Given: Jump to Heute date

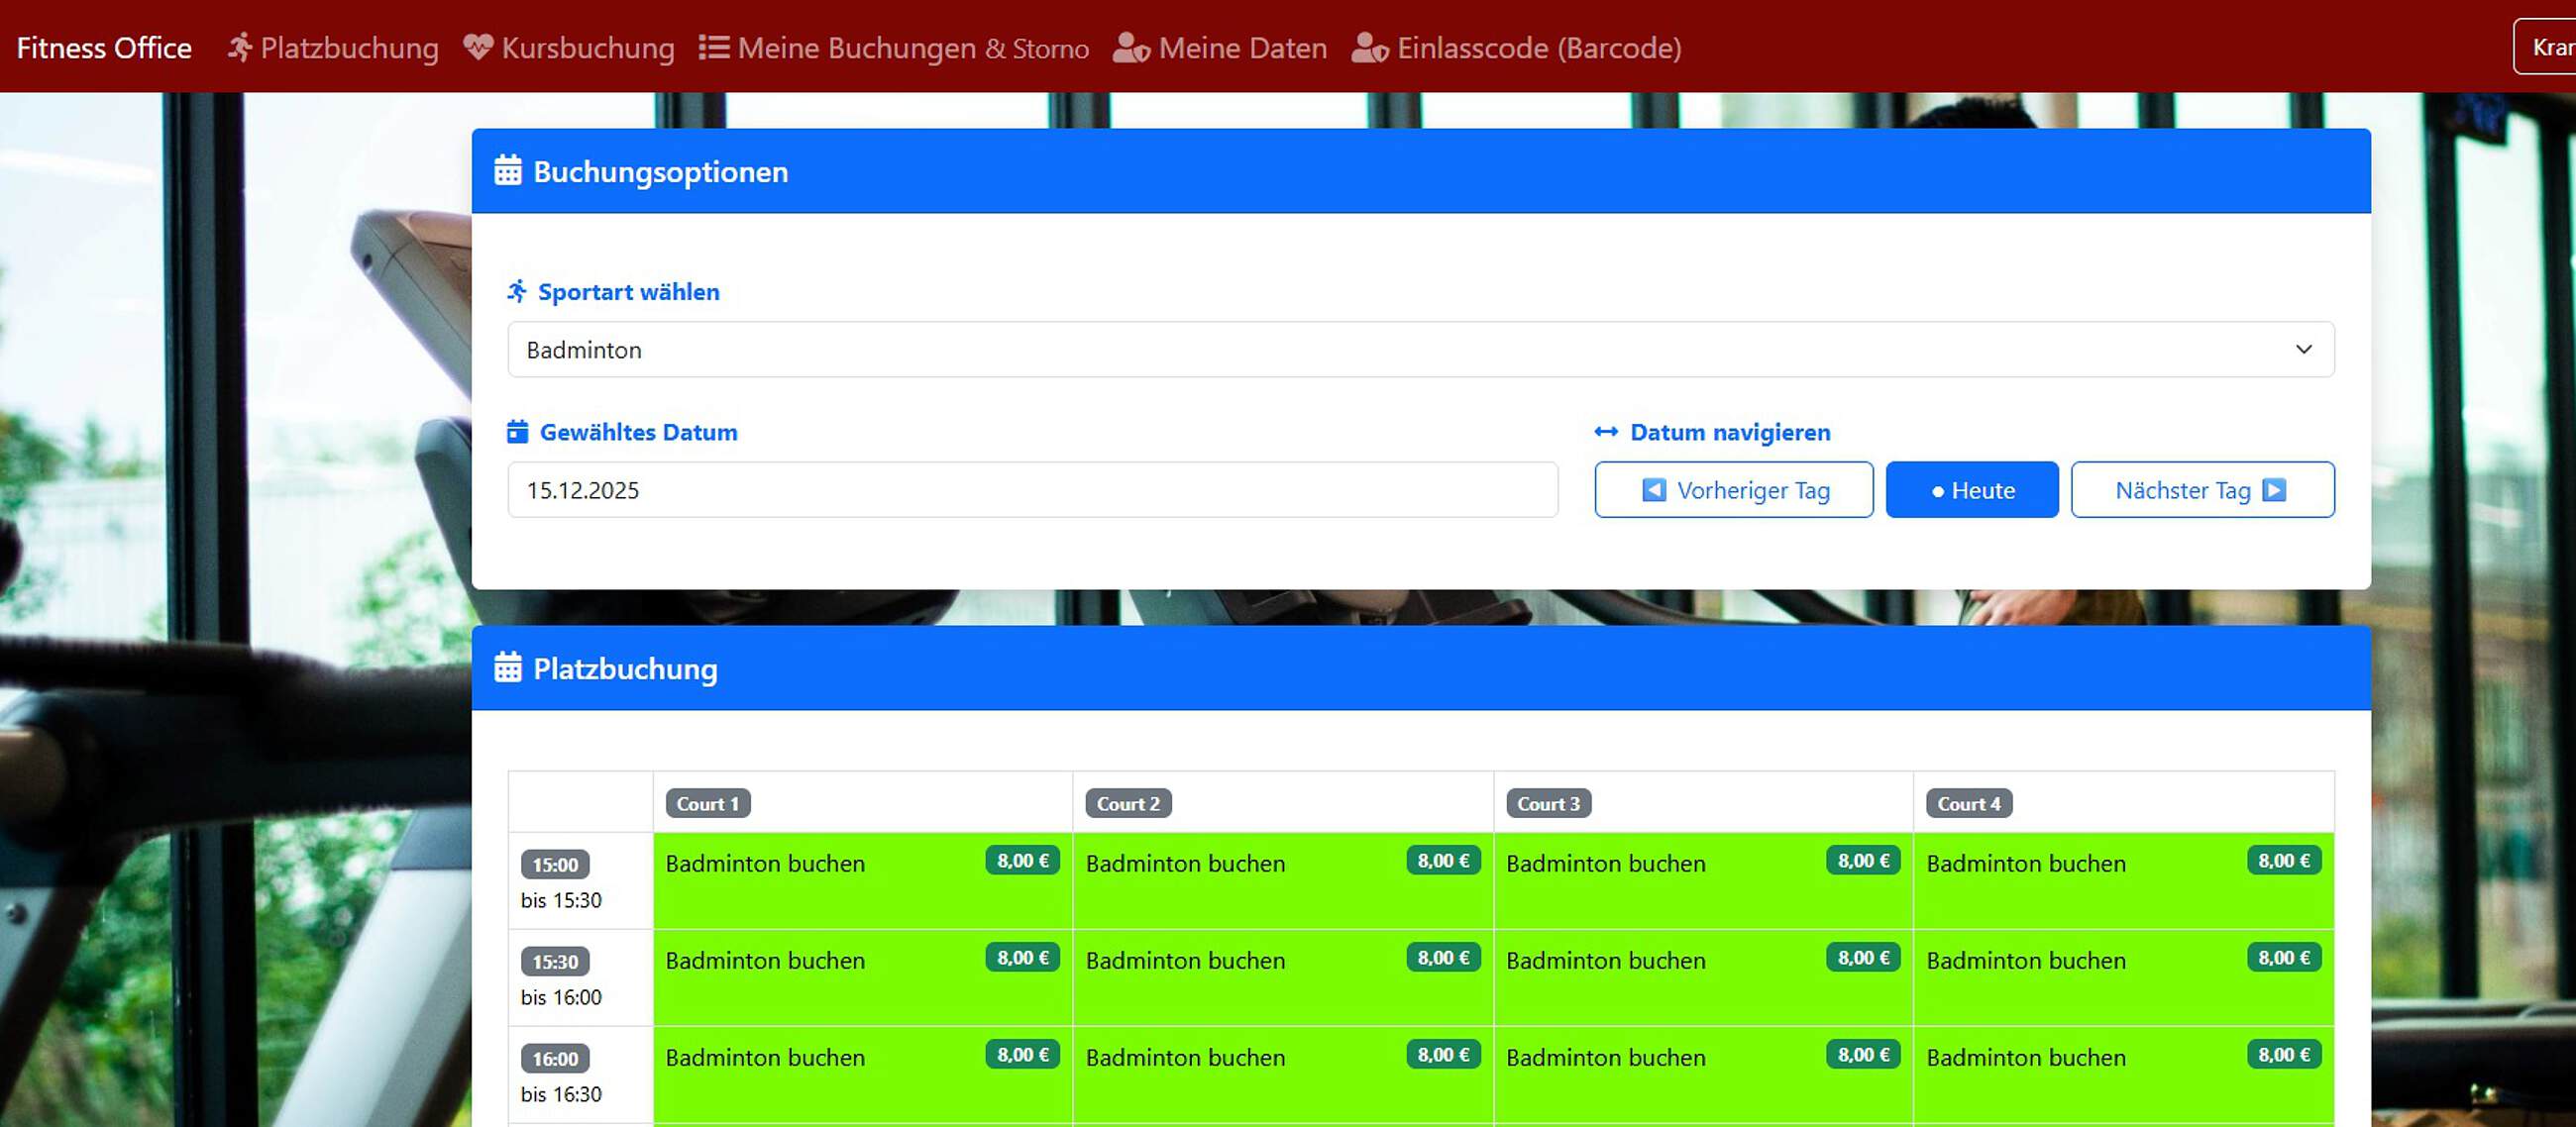Looking at the screenshot, I should (1971, 490).
